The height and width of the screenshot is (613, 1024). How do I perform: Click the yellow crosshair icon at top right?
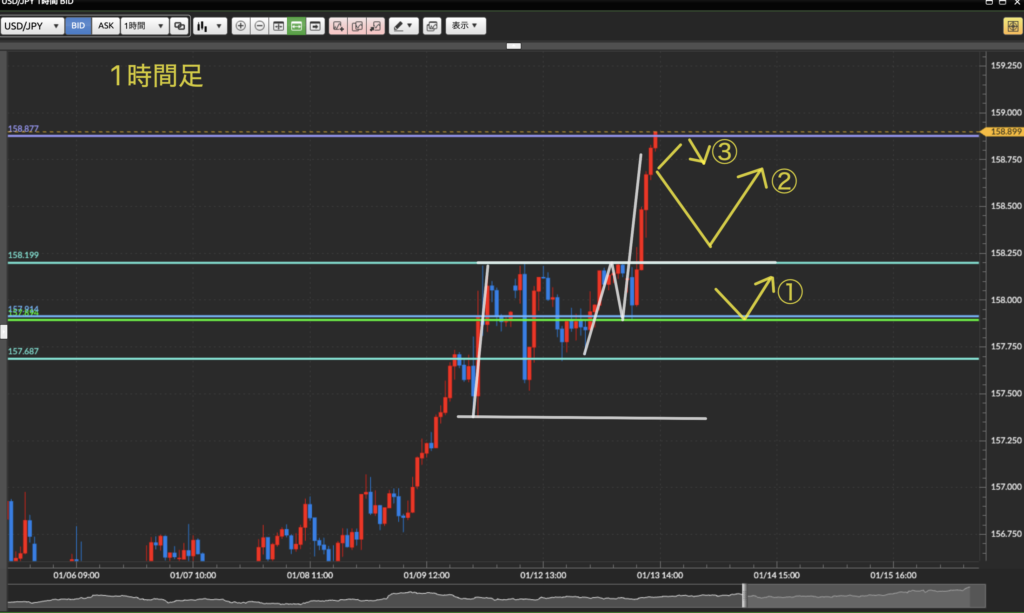click(x=1011, y=26)
